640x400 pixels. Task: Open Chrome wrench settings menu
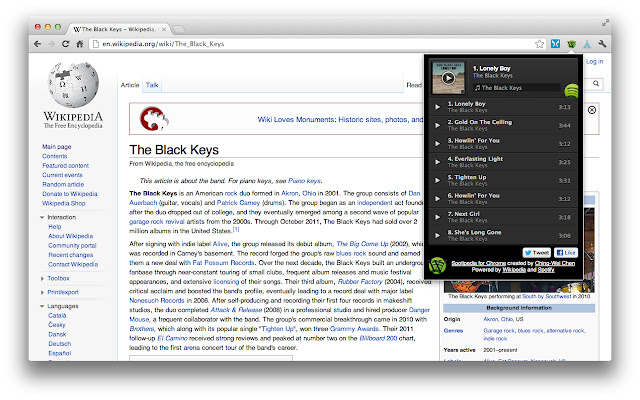pyautogui.click(x=602, y=43)
